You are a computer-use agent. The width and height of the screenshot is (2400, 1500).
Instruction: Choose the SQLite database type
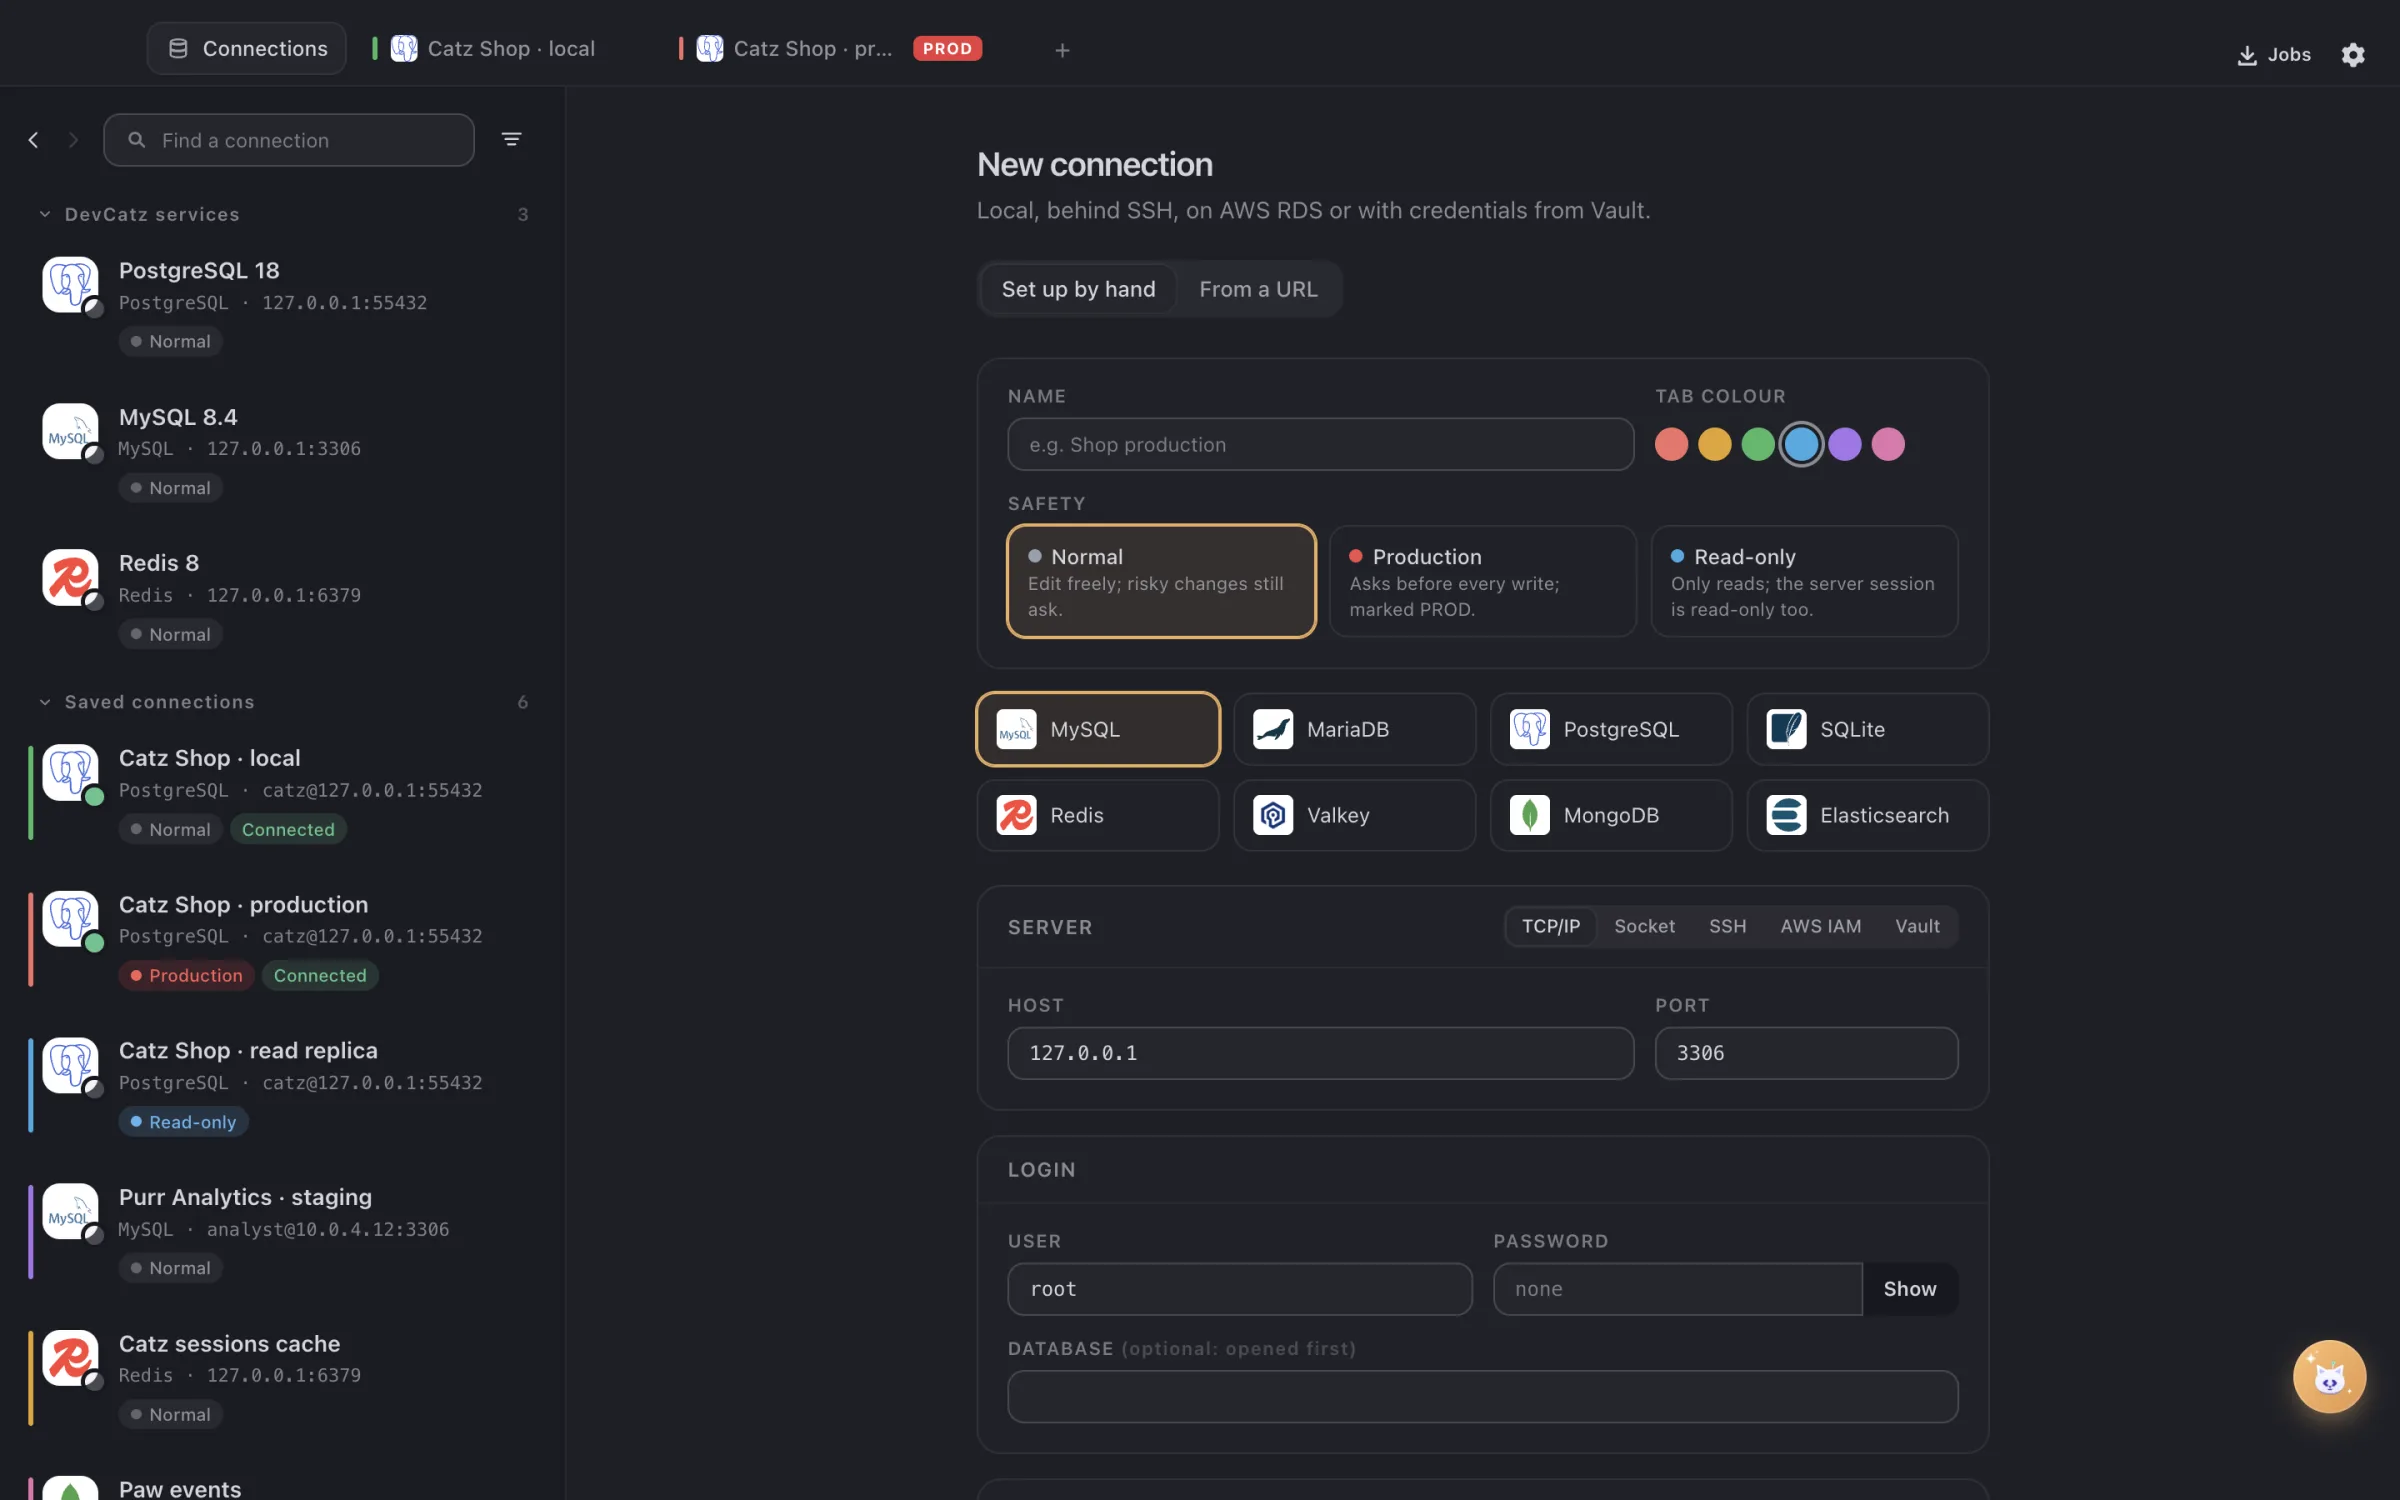1867,729
